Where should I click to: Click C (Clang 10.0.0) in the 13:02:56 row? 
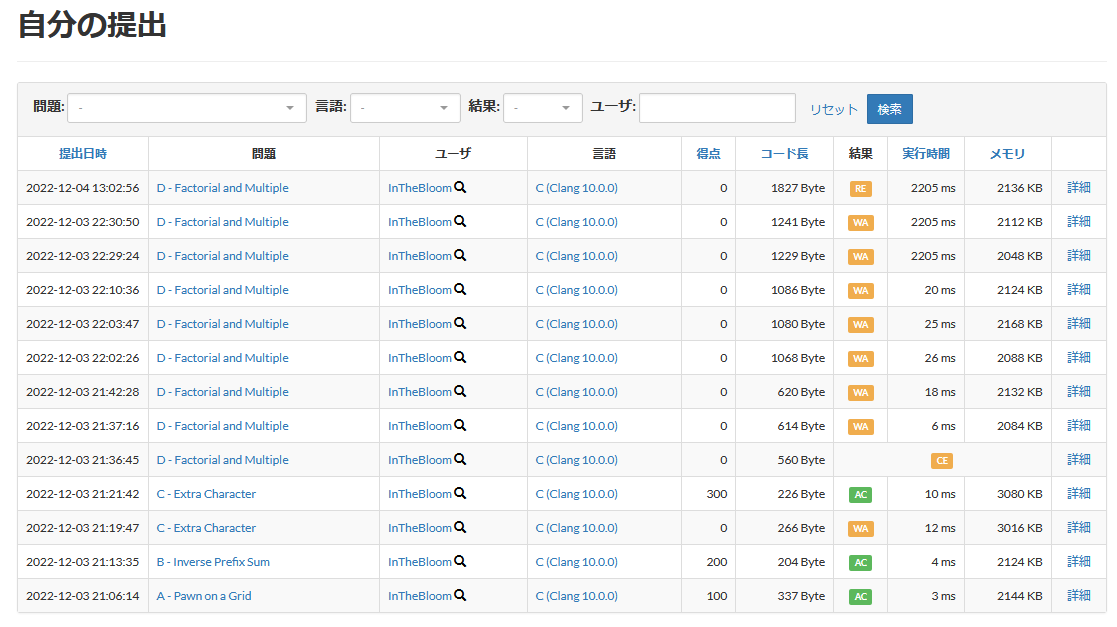coord(576,188)
